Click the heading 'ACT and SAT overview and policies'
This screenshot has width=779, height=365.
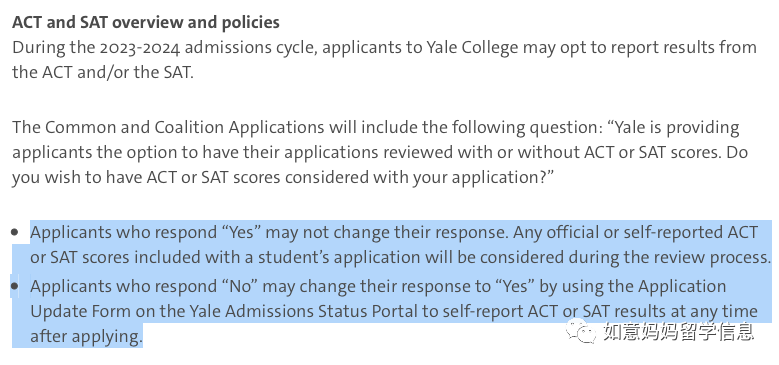pos(146,22)
